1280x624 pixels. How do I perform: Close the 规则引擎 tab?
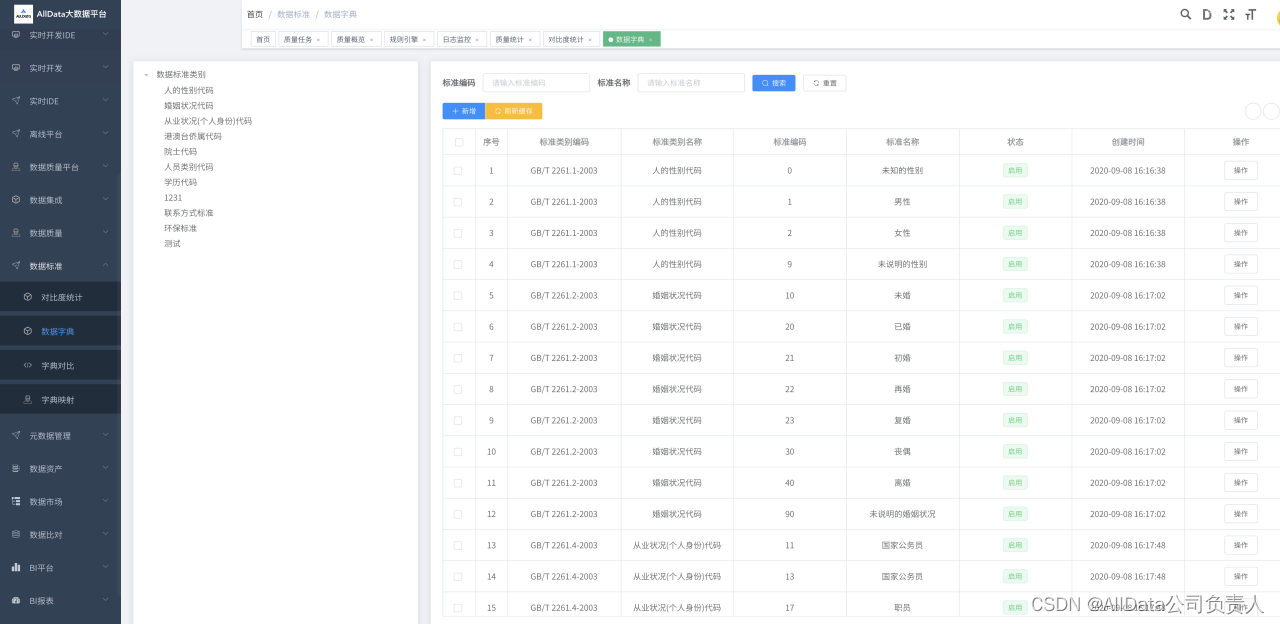point(424,40)
